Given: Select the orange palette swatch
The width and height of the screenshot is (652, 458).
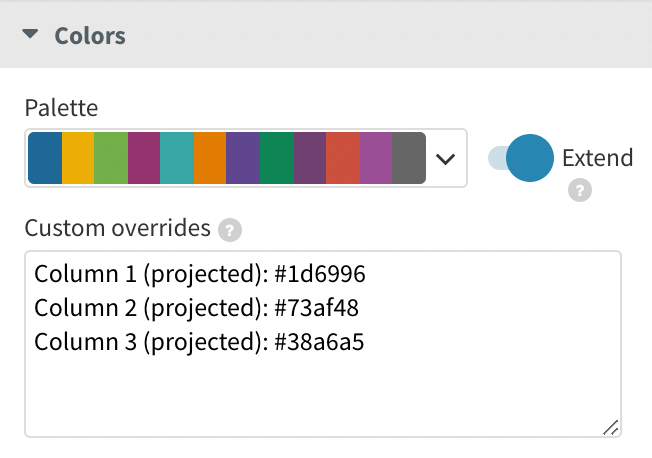Looking at the screenshot, I should pyautogui.click(x=210, y=158).
